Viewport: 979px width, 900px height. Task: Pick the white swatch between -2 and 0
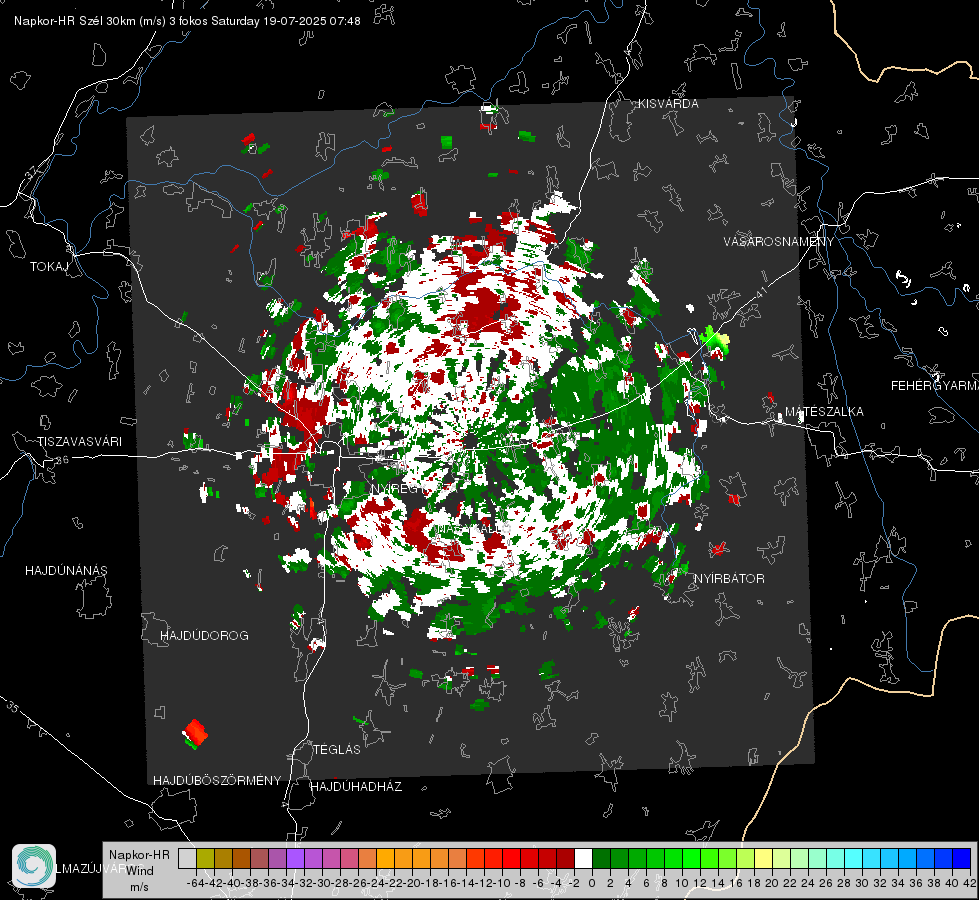pyautogui.click(x=583, y=858)
